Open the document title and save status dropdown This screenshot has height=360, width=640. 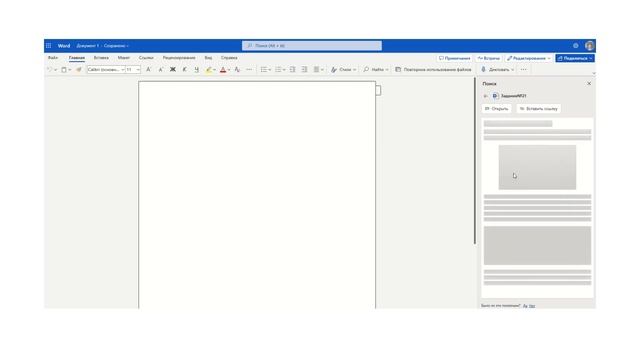[x=102, y=46]
